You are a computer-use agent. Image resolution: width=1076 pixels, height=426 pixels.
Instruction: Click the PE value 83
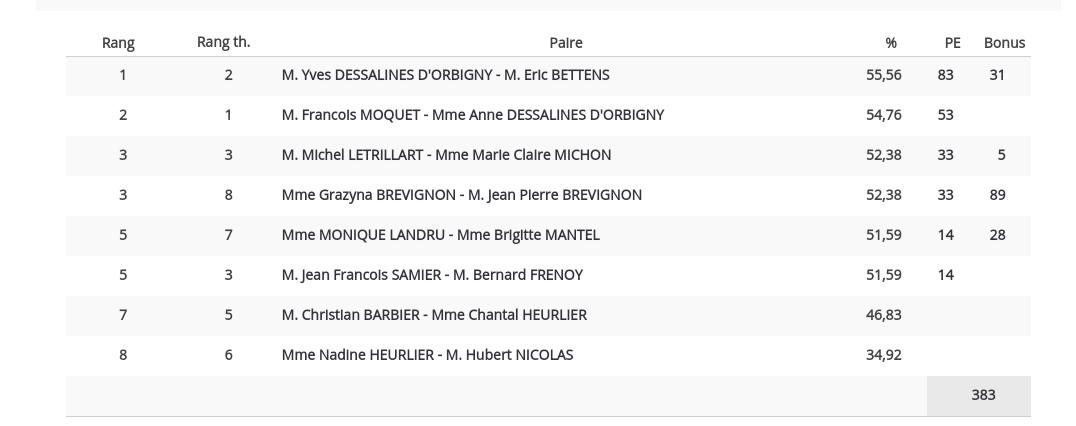[946, 75]
